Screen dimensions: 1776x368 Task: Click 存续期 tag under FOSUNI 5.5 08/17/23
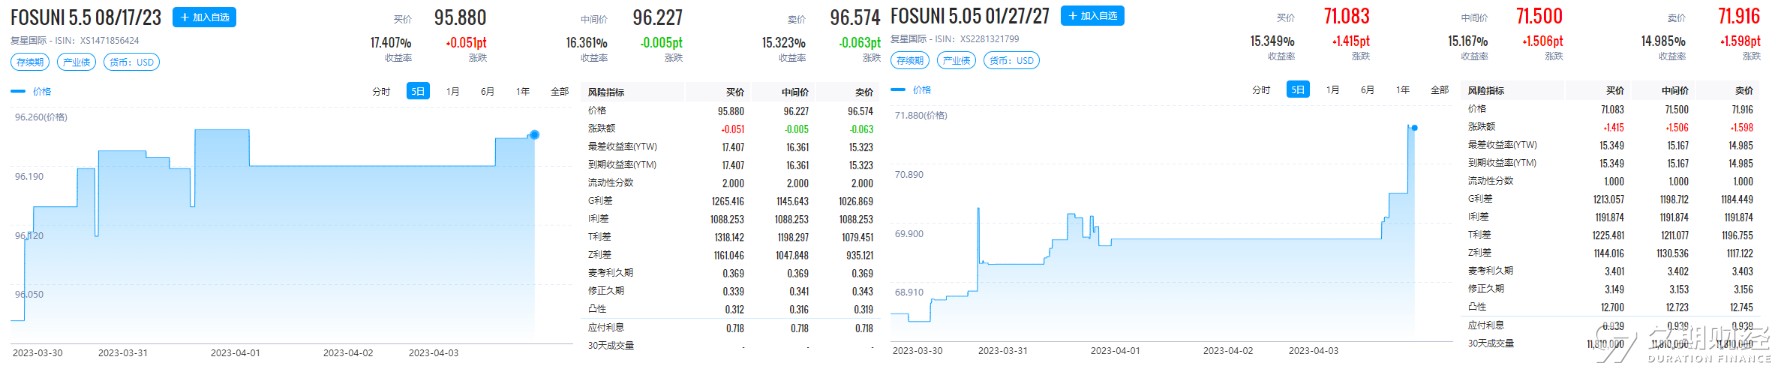click(30, 62)
